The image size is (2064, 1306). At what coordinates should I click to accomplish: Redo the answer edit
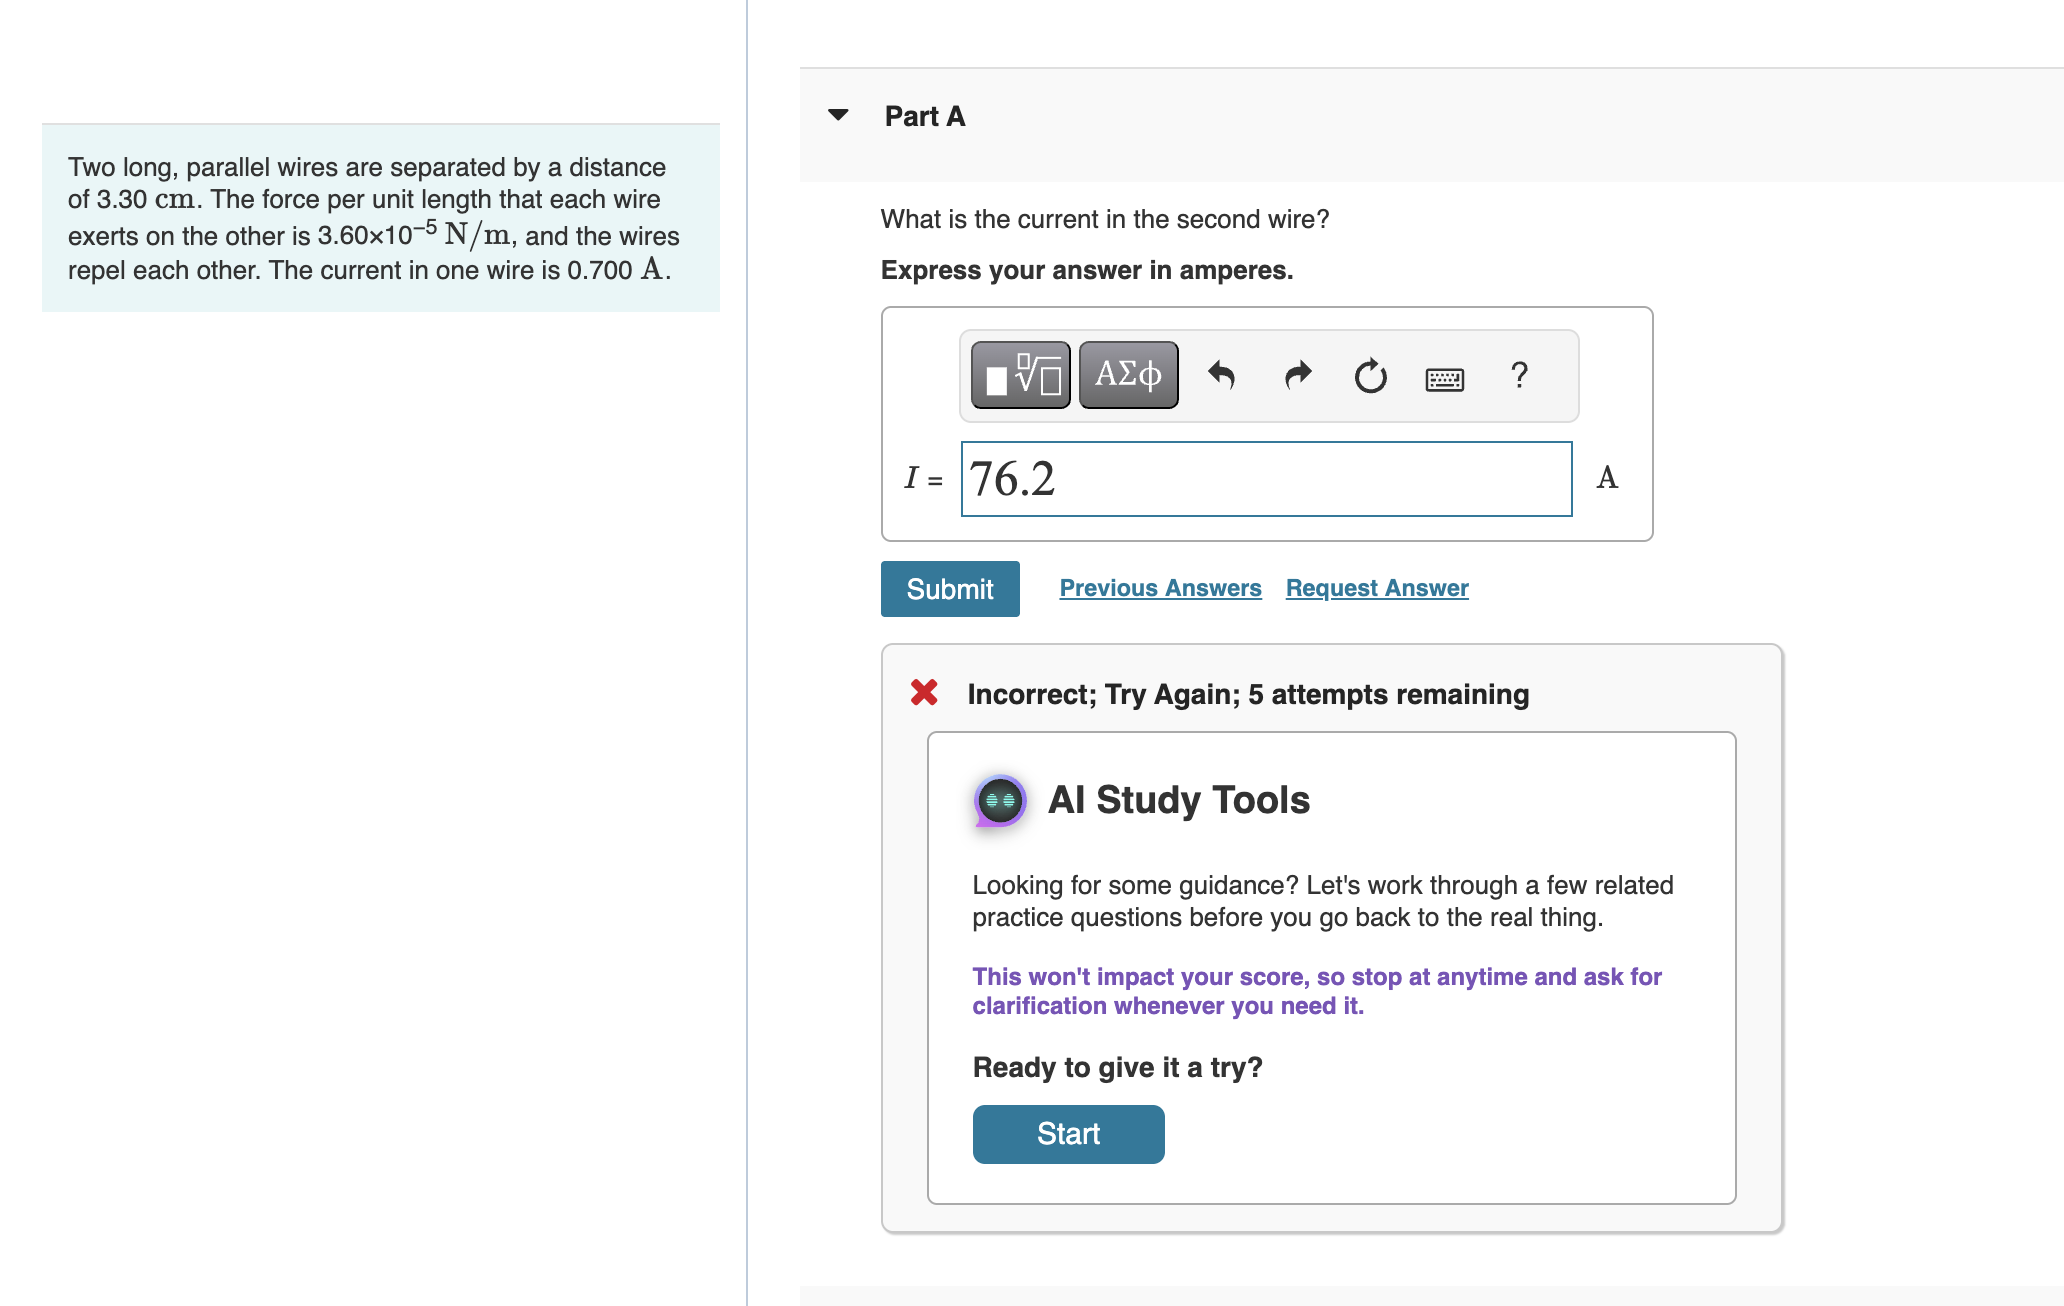tap(1297, 376)
